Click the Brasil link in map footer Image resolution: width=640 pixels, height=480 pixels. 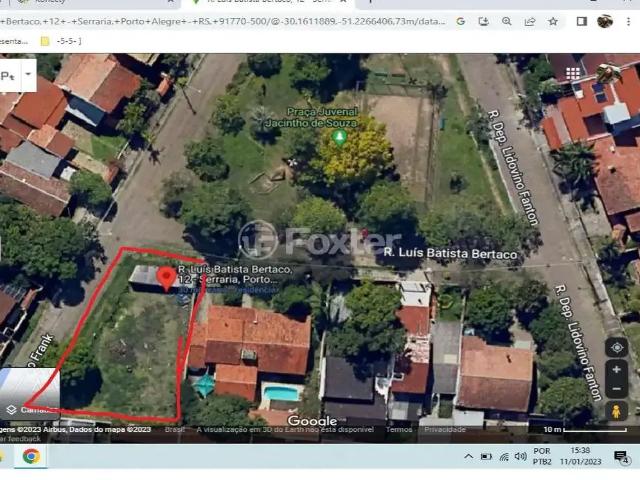pos(175,429)
